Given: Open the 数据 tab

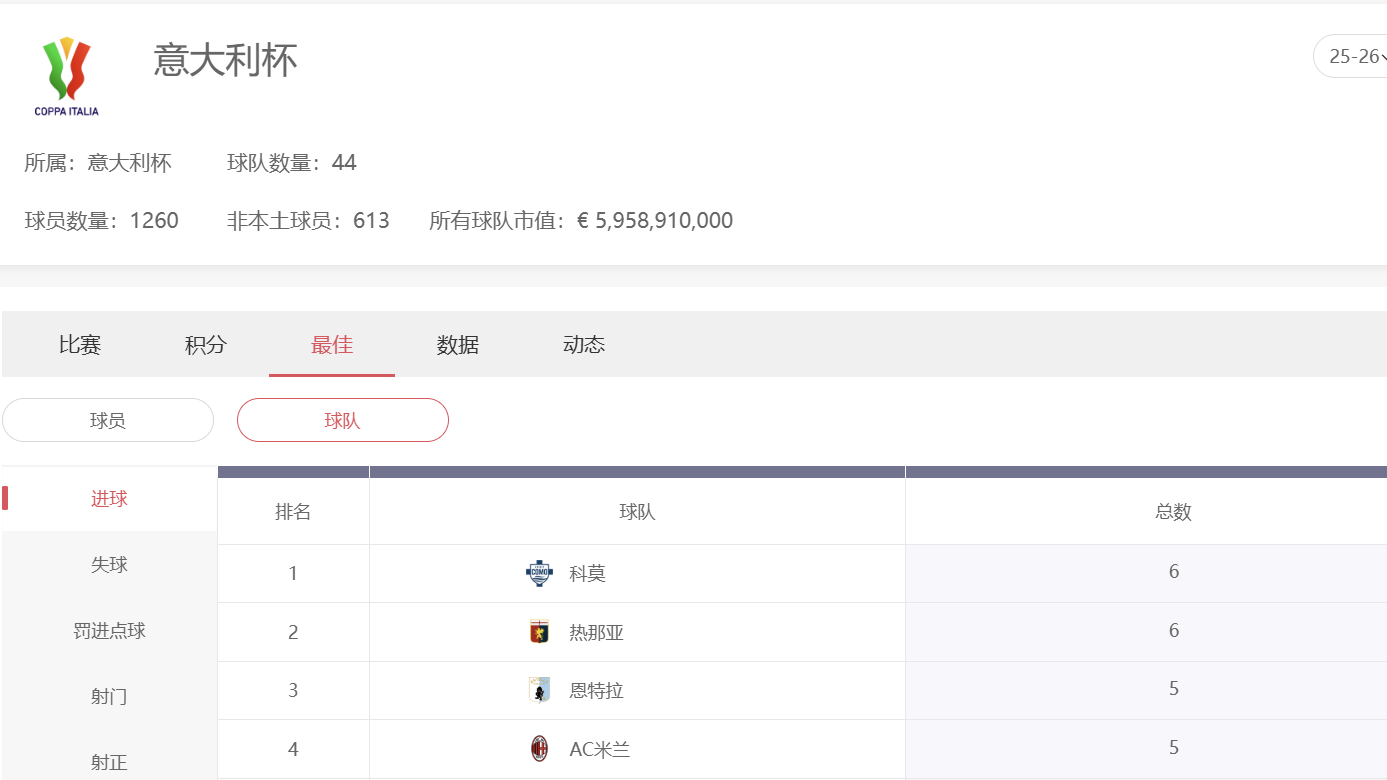Looking at the screenshot, I should [458, 345].
